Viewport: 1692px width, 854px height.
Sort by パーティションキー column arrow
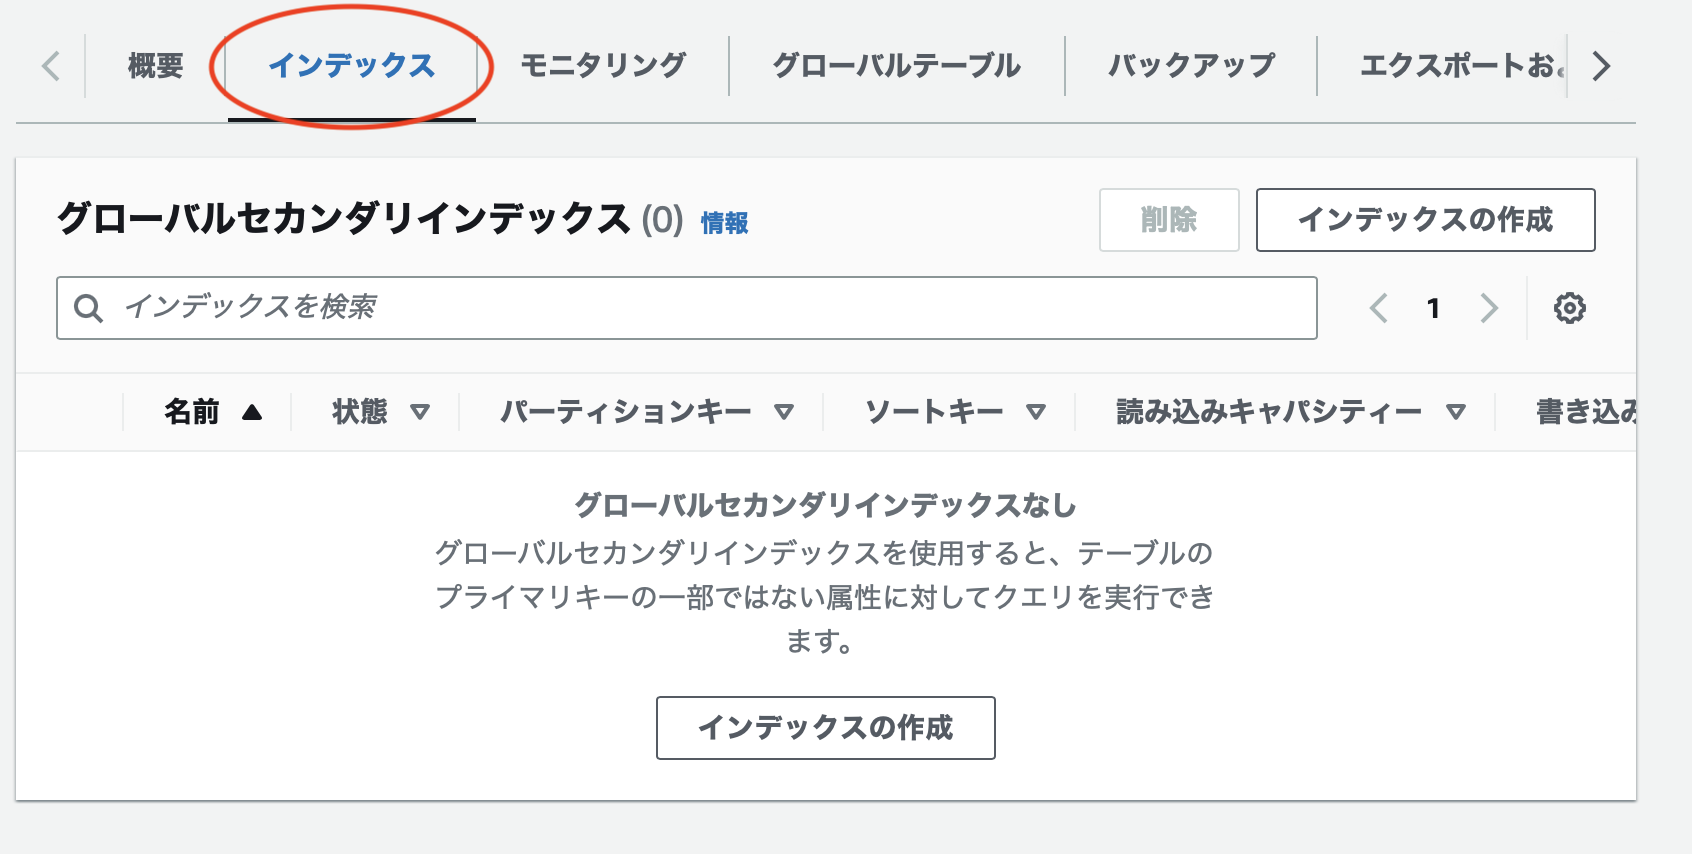[x=784, y=412]
